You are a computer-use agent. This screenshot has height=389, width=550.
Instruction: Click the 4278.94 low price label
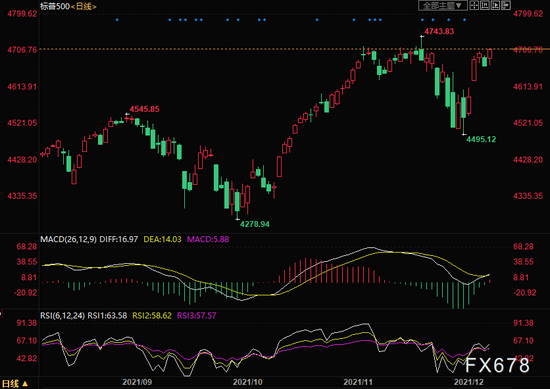[x=255, y=224]
